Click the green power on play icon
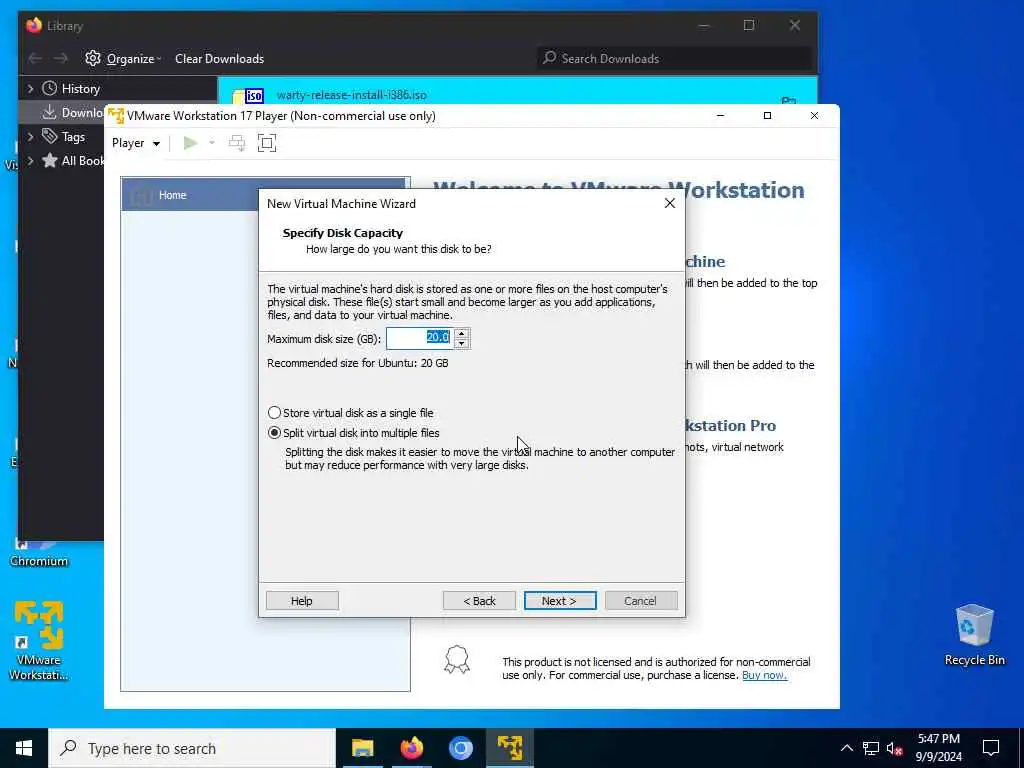 click(x=190, y=143)
